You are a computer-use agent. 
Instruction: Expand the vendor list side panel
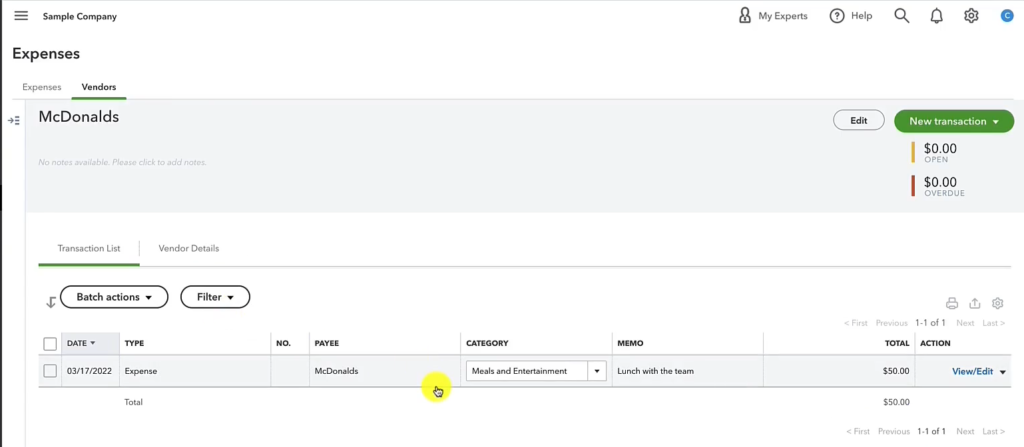[x=14, y=120]
